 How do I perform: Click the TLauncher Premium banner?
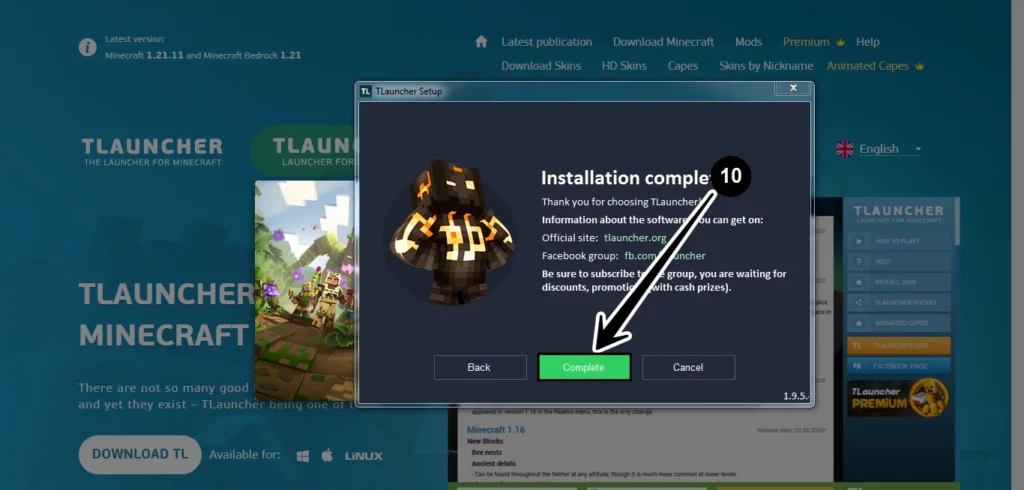tap(899, 398)
